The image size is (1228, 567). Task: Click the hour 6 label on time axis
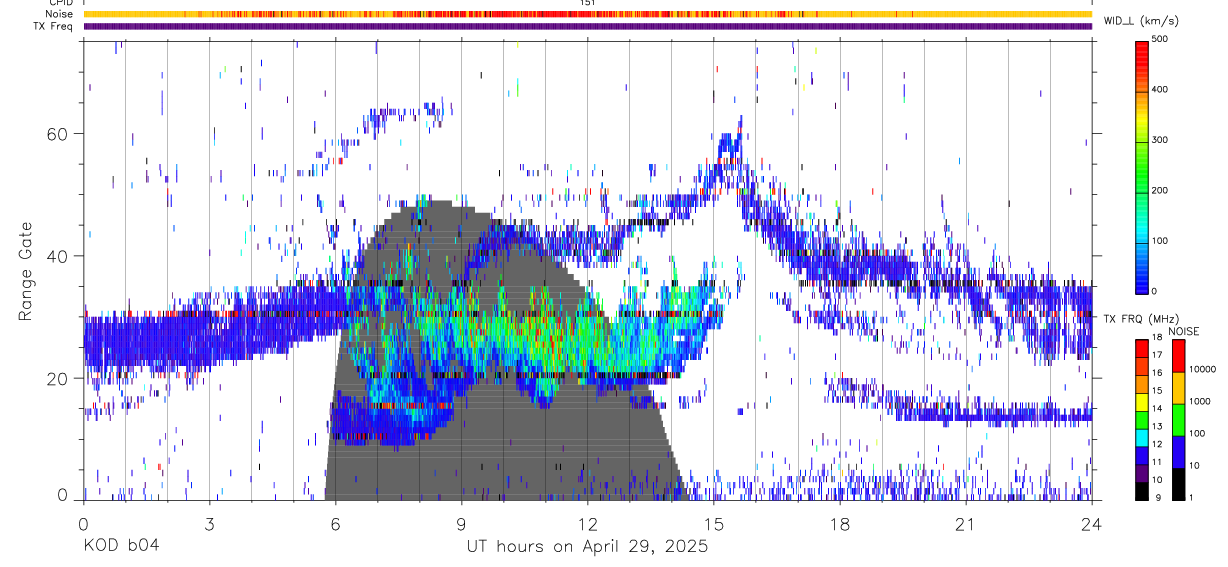(x=335, y=523)
